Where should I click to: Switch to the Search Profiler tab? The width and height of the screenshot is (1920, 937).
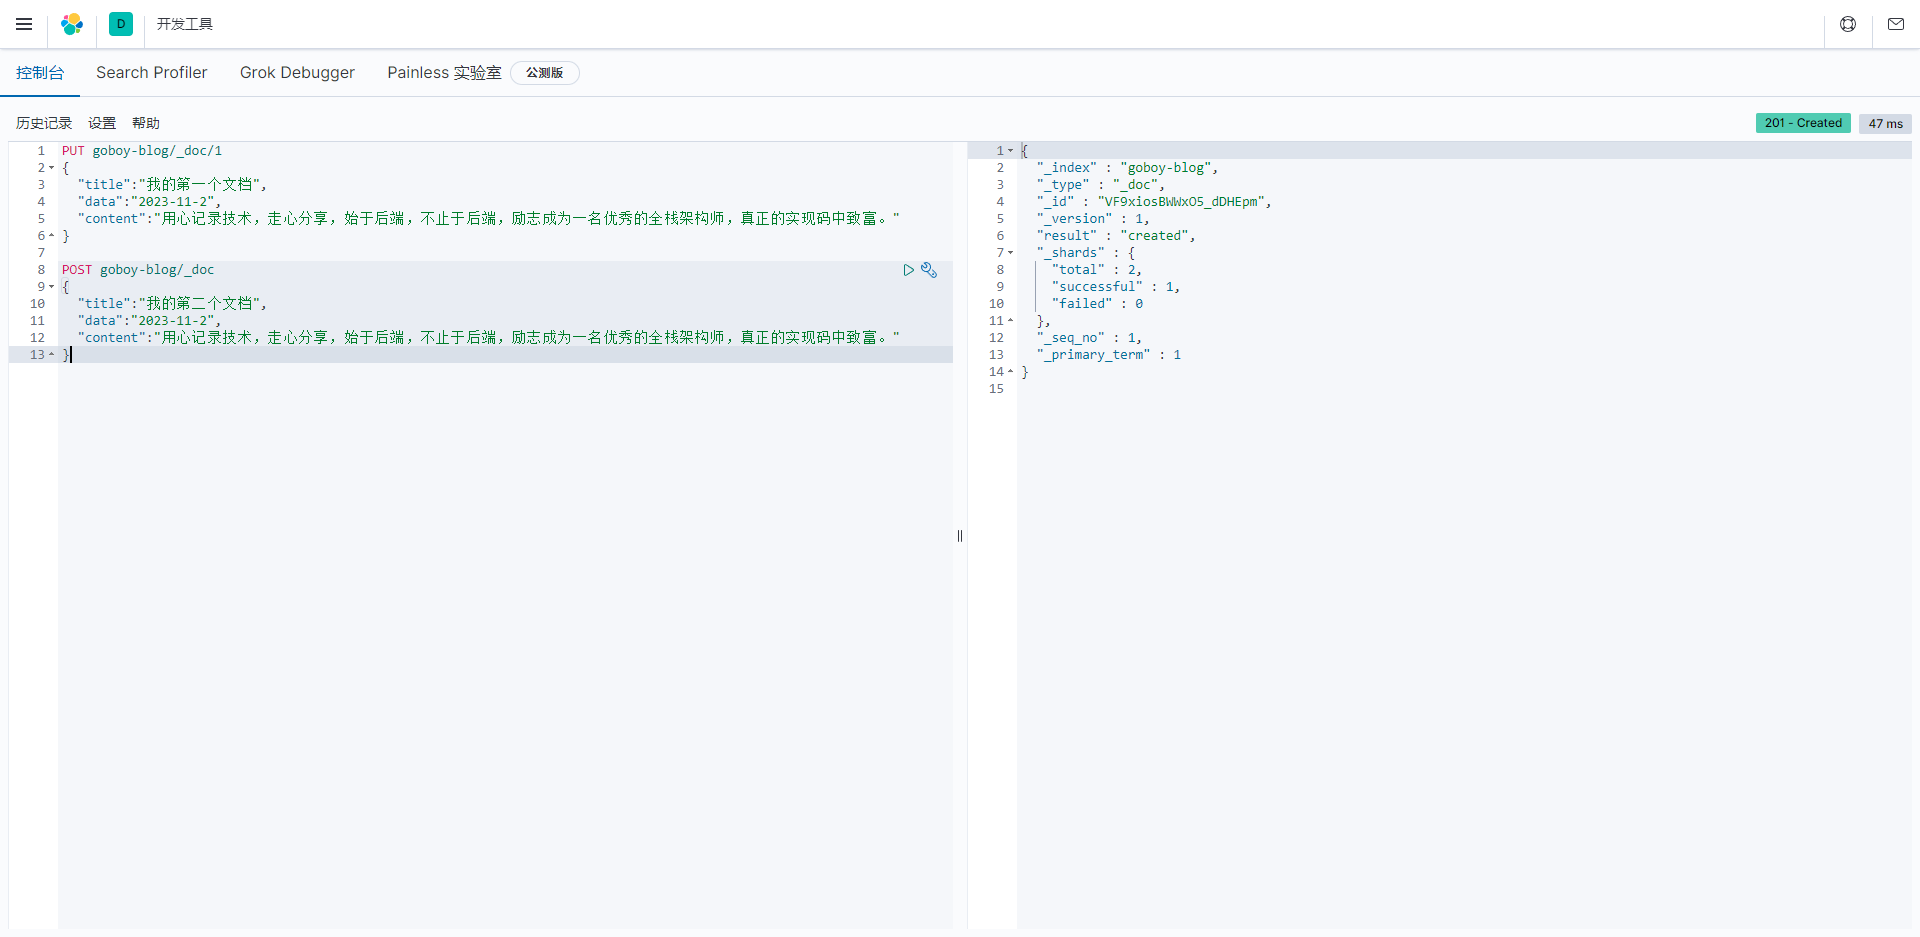click(152, 73)
